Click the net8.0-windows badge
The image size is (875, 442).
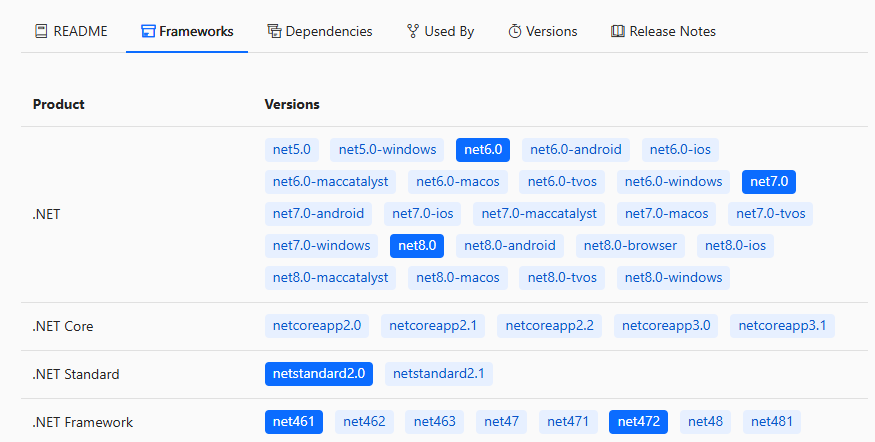(x=674, y=278)
